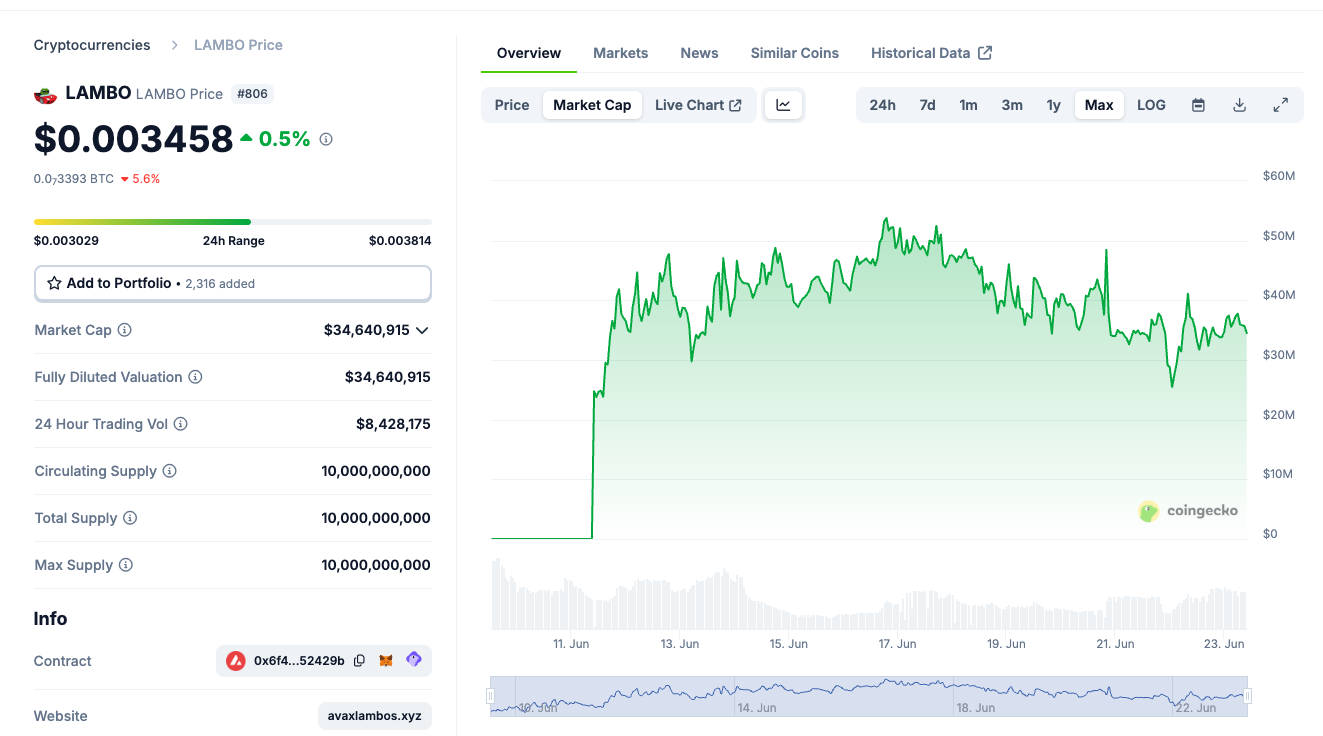Click the chart peak near 17. Jun
Screen dimensions: 1323x736
[x=886, y=219]
